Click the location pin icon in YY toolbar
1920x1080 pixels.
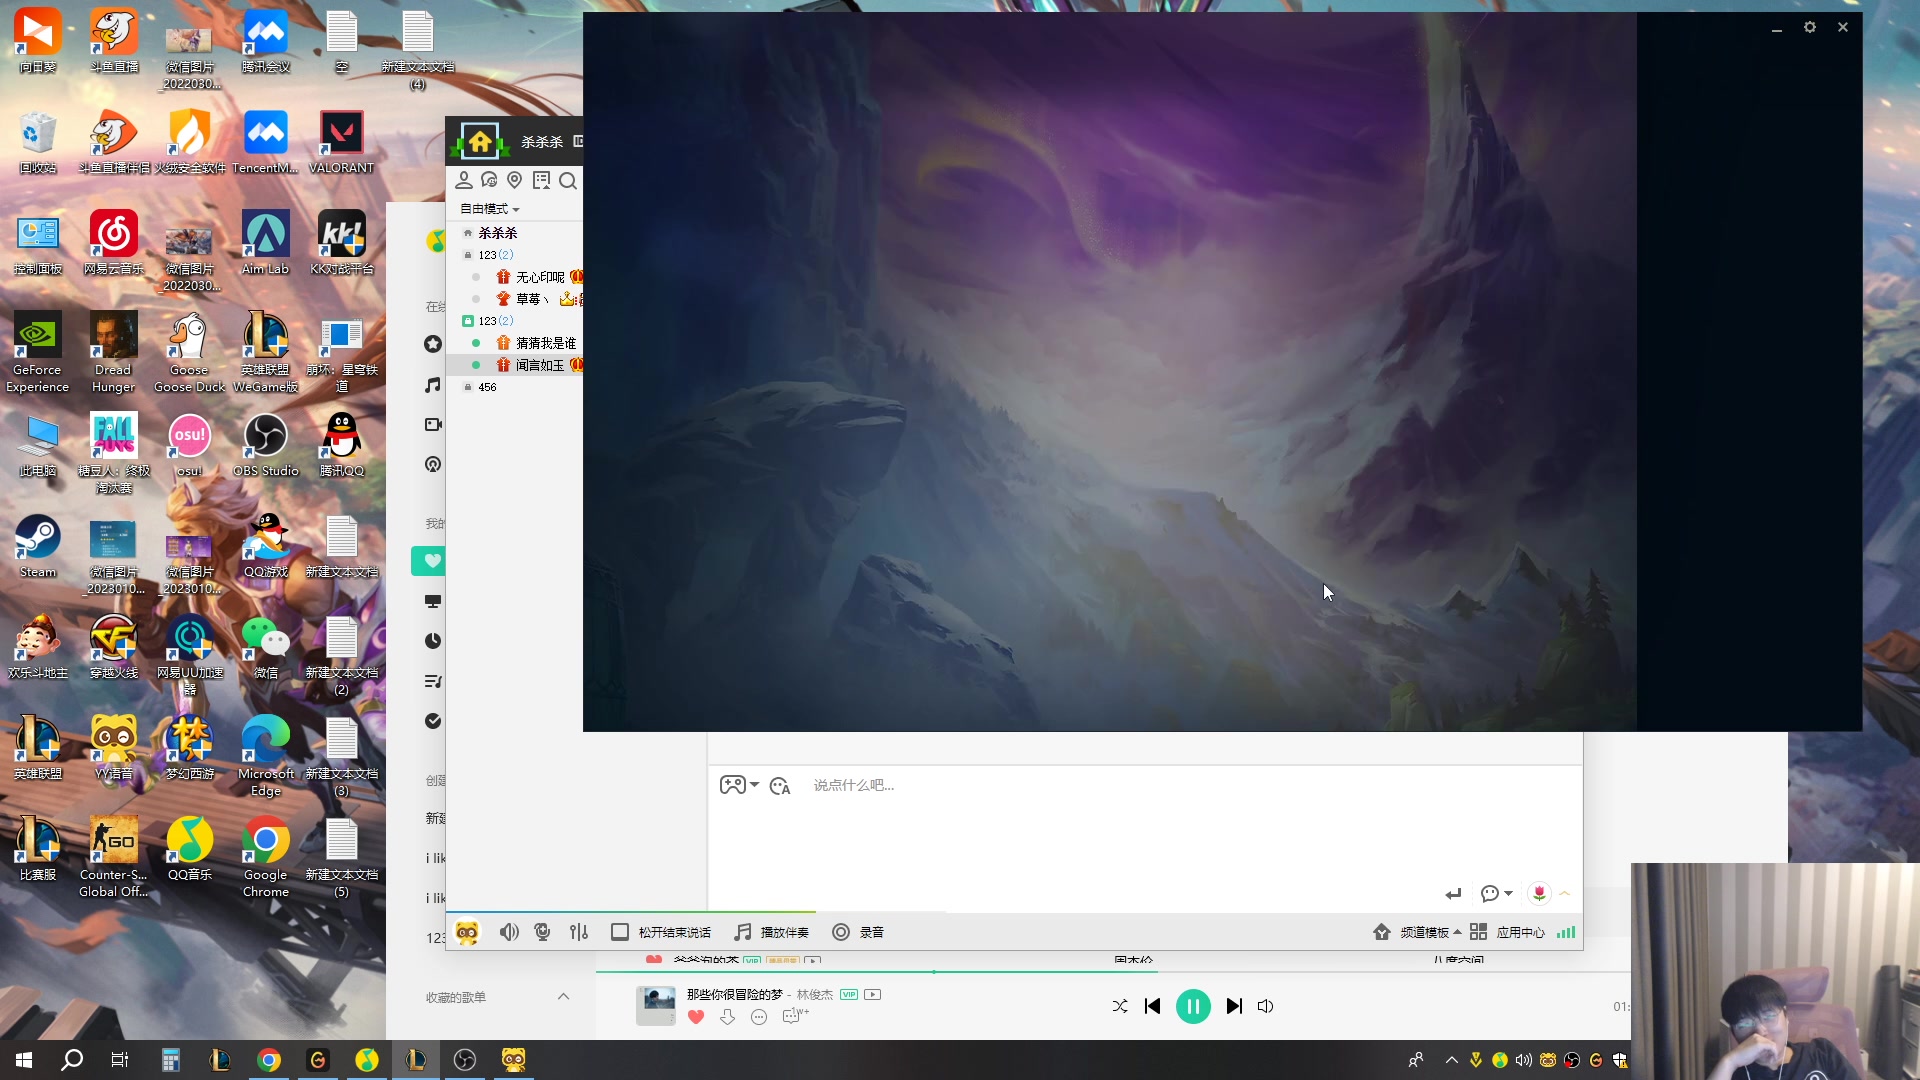(x=515, y=180)
